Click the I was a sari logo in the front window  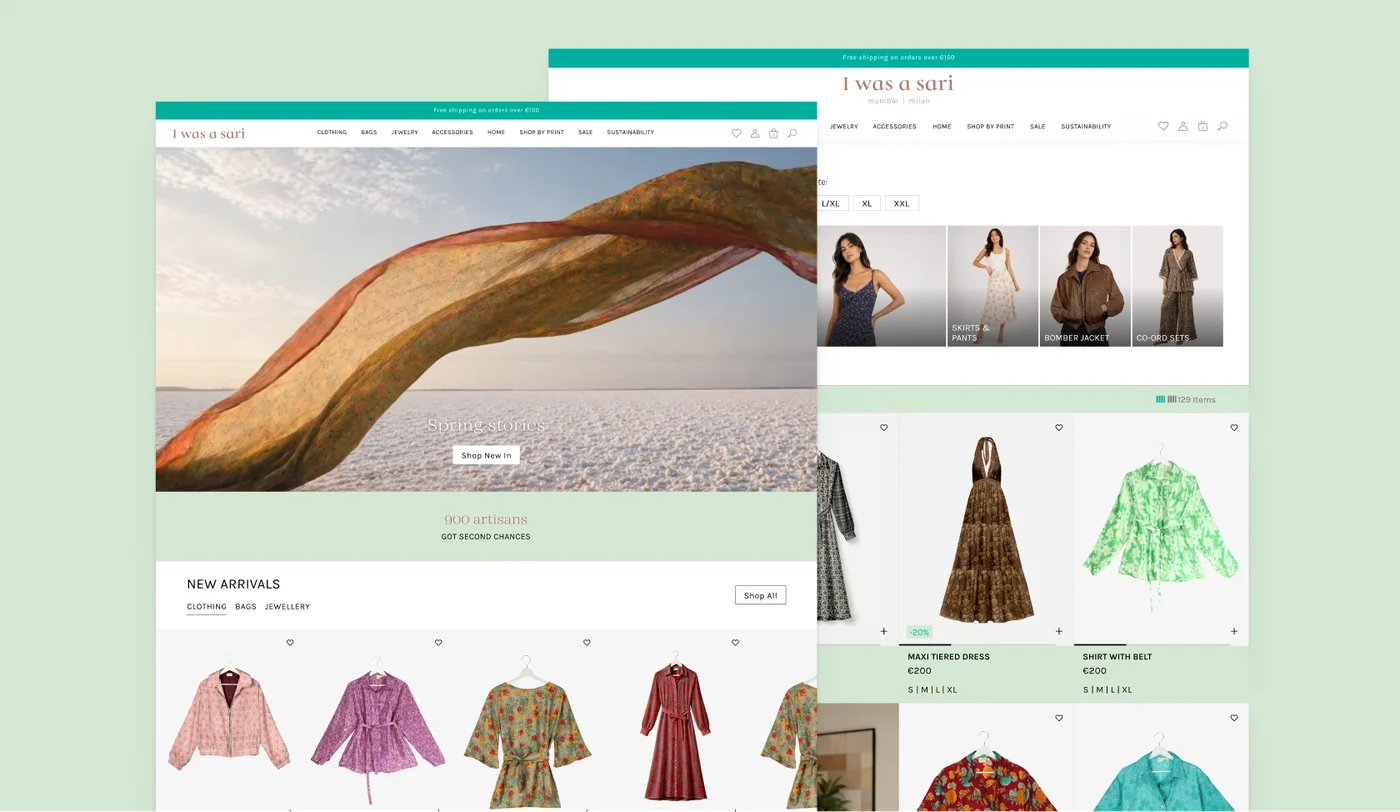click(x=209, y=133)
